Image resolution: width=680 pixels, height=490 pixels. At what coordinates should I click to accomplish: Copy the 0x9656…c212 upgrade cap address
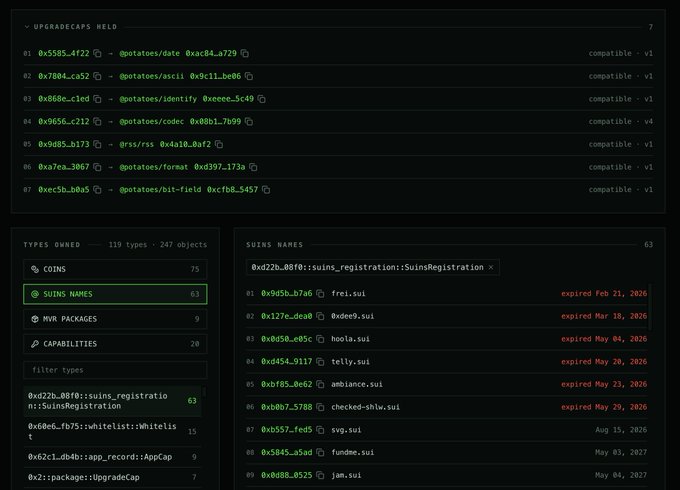[x=98, y=122]
